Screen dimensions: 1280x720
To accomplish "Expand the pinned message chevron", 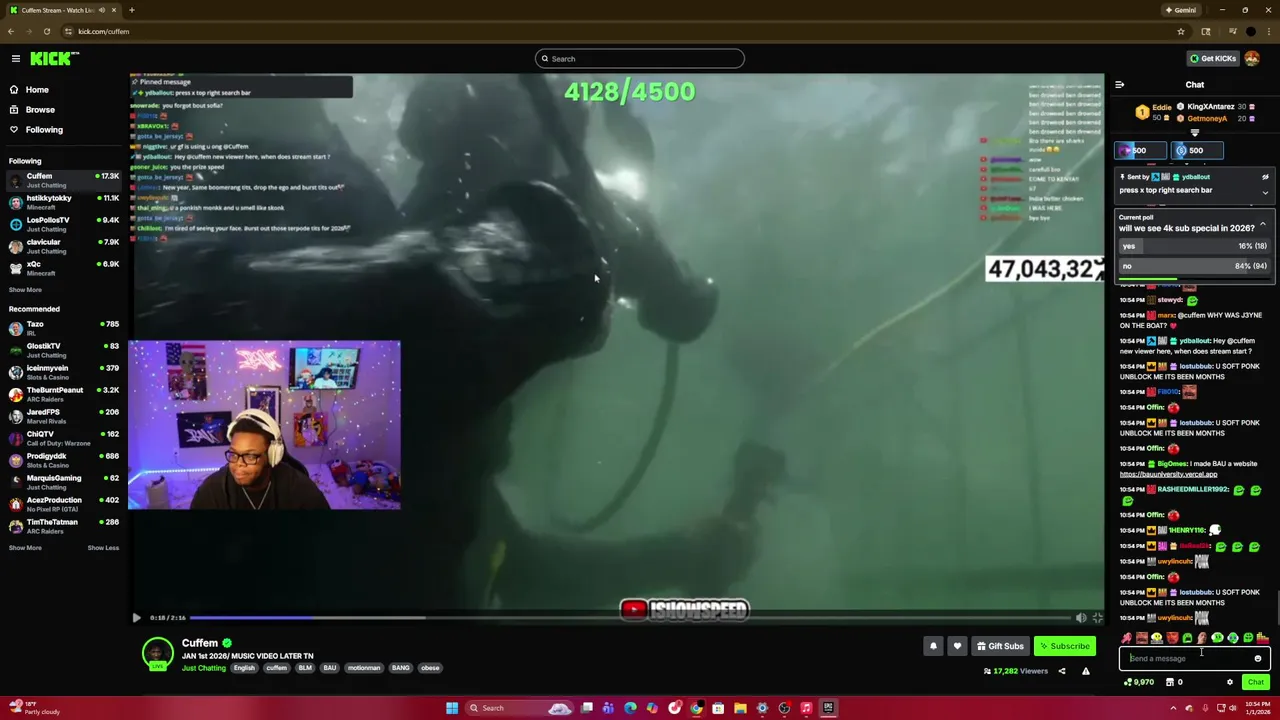I will coord(1265,193).
